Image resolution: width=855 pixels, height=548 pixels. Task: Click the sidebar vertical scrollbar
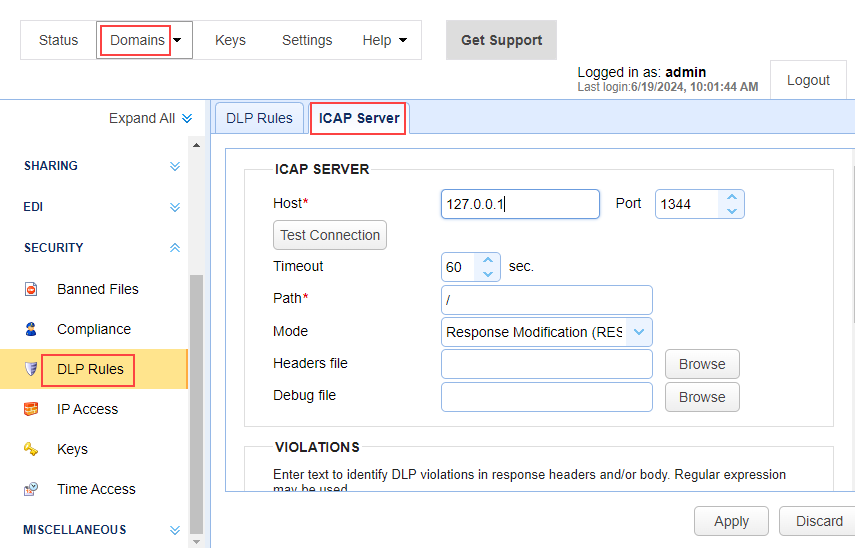pyautogui.click(x=196, y=400)
